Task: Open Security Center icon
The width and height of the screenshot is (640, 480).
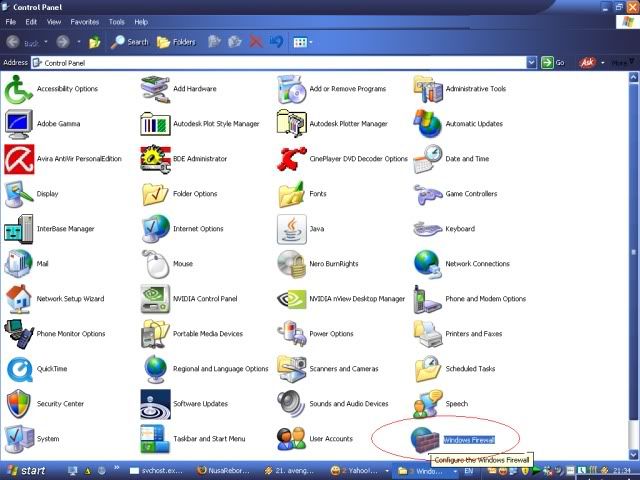Action: point(18,404)
